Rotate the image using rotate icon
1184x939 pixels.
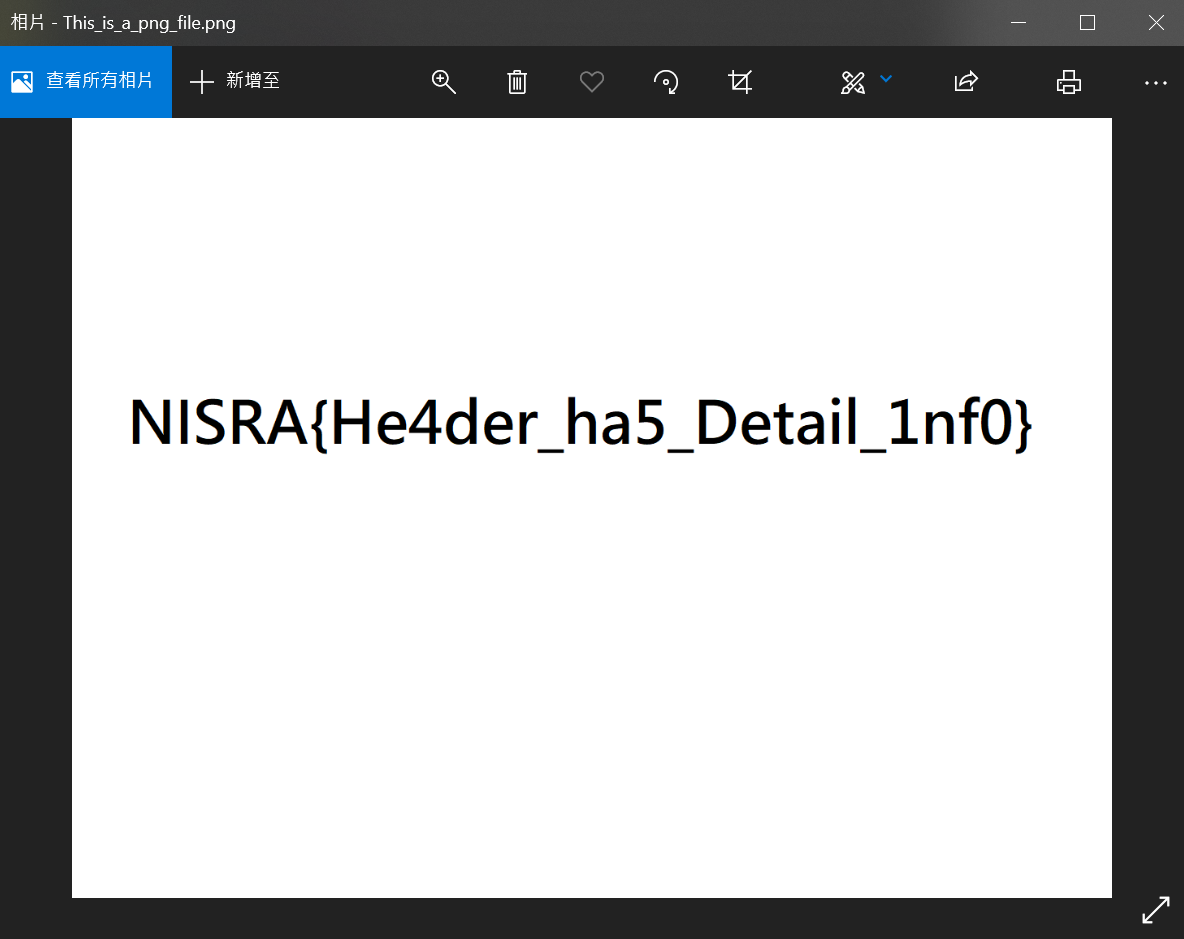coord(665,82)
